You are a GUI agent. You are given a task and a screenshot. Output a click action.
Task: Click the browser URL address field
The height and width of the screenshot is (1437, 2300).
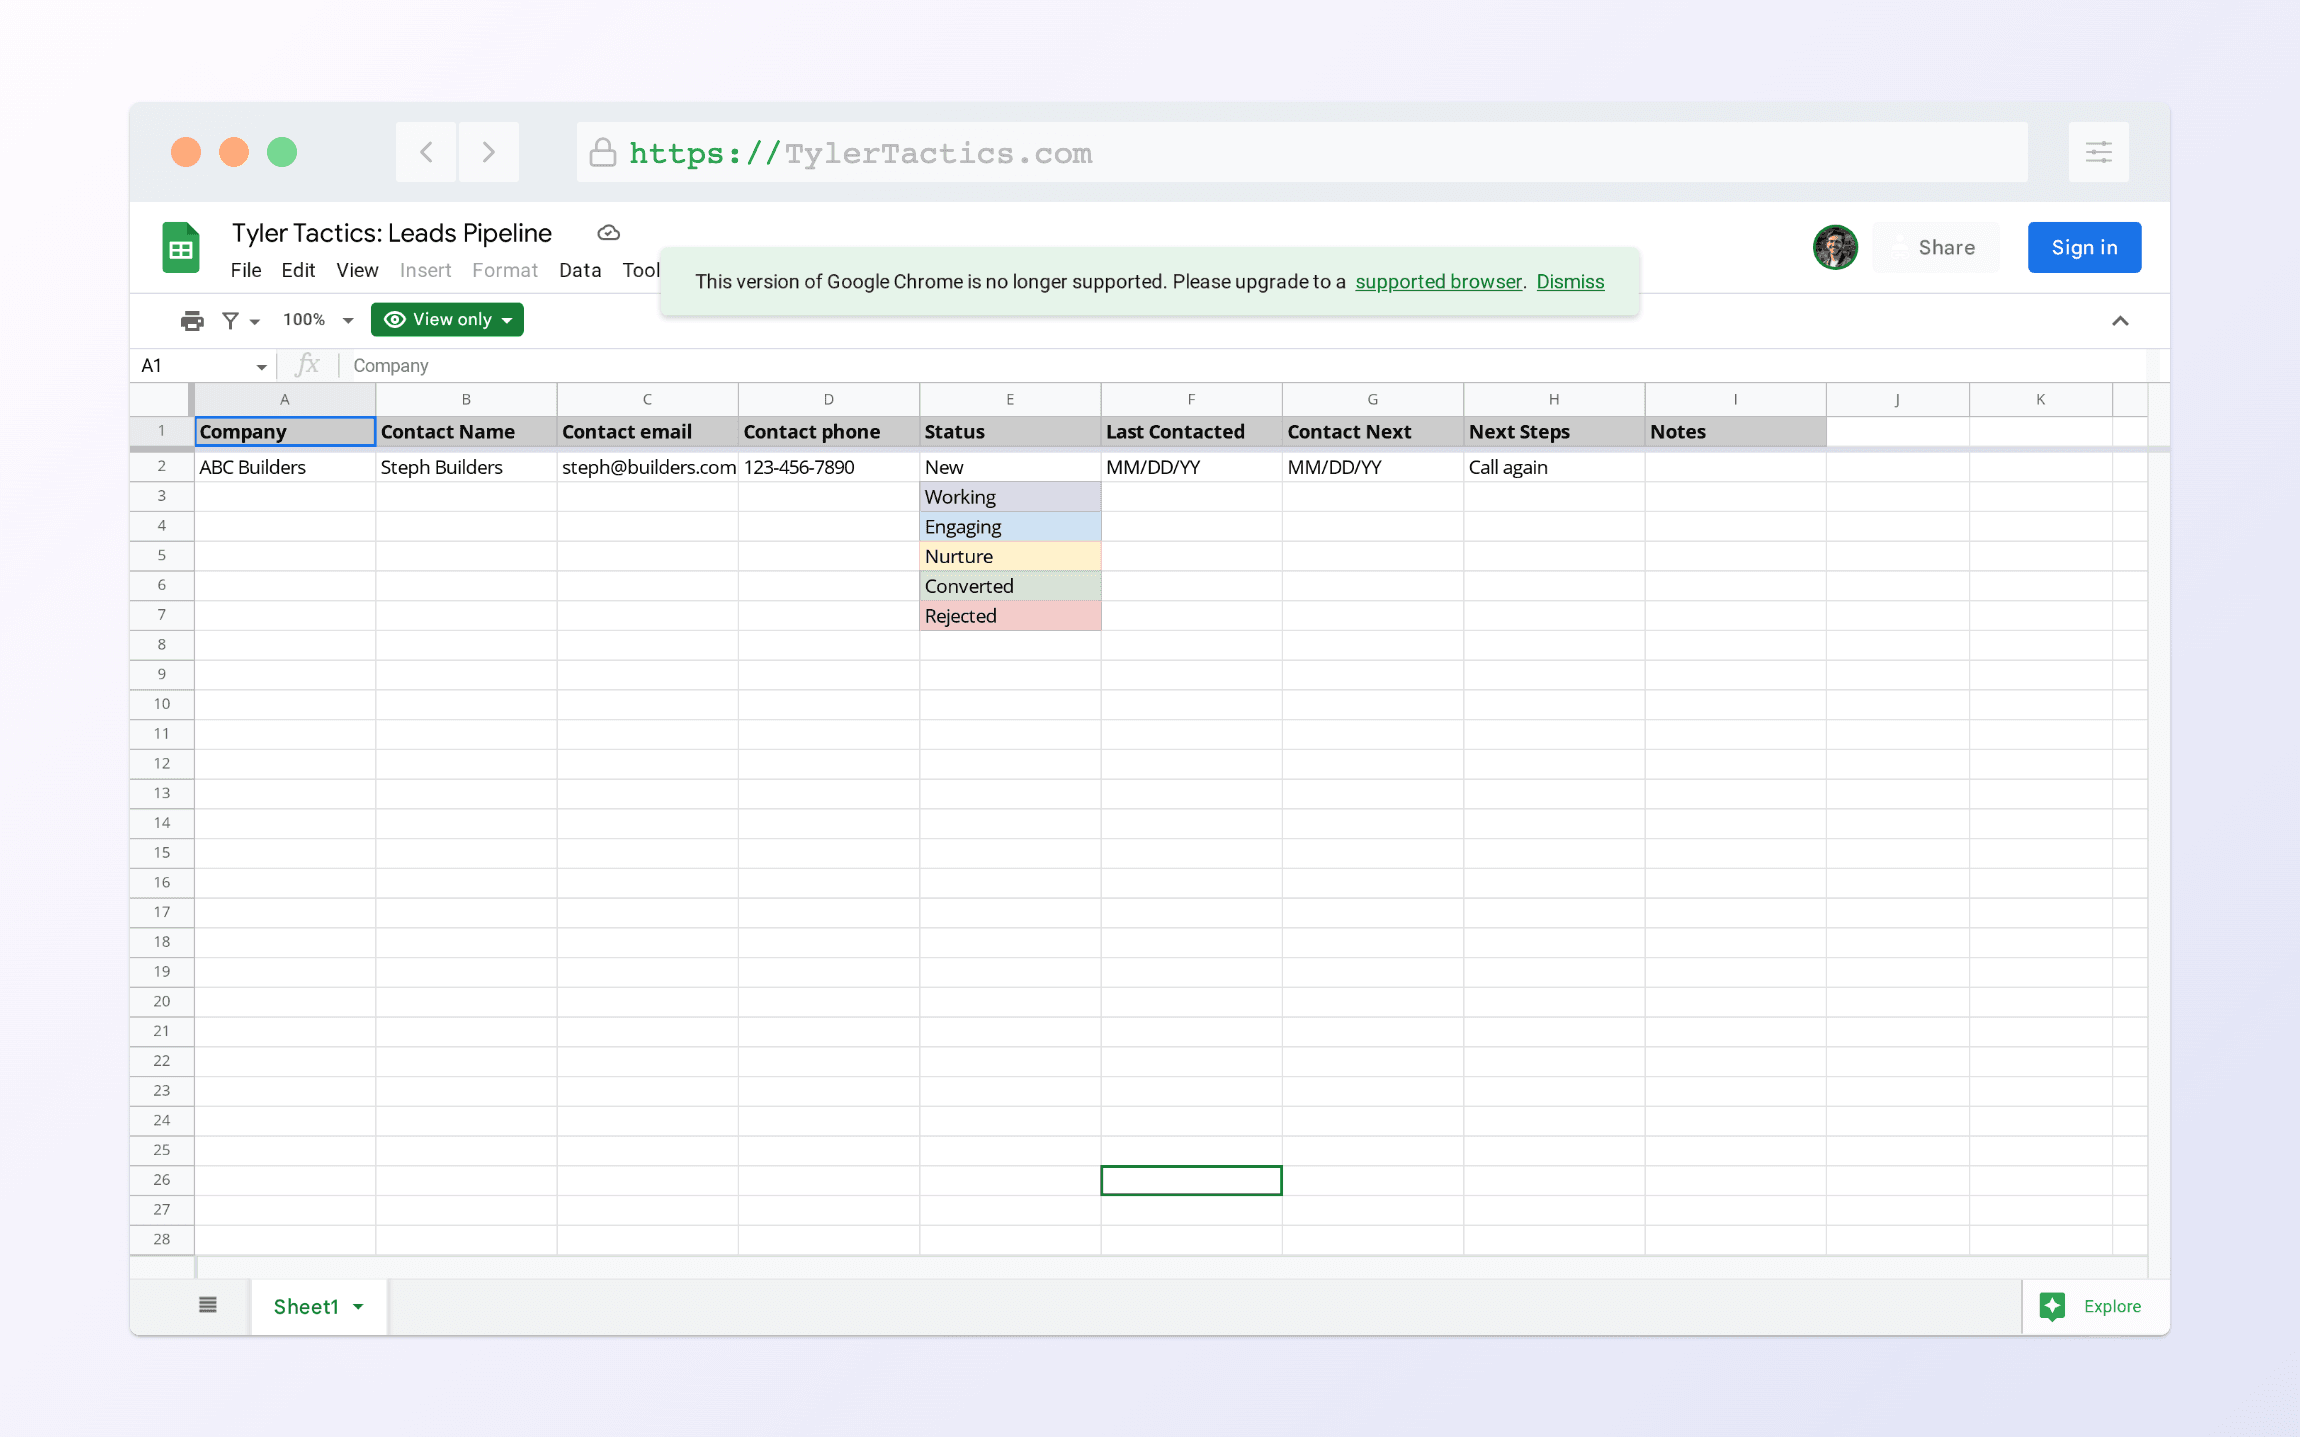pos(1300,152)
